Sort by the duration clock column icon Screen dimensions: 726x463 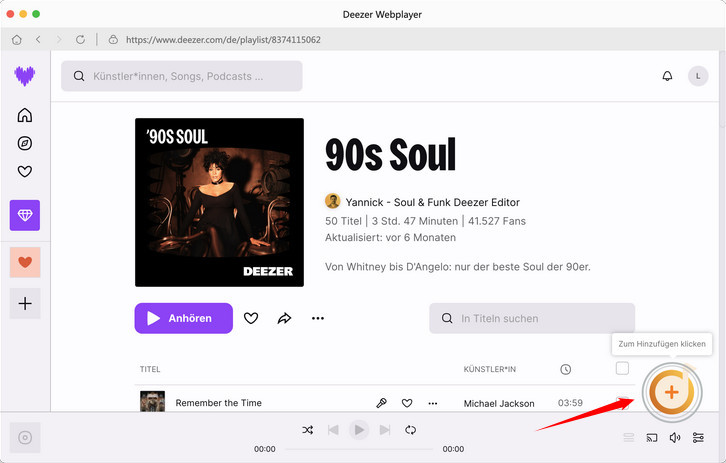[x=565, y=369]
